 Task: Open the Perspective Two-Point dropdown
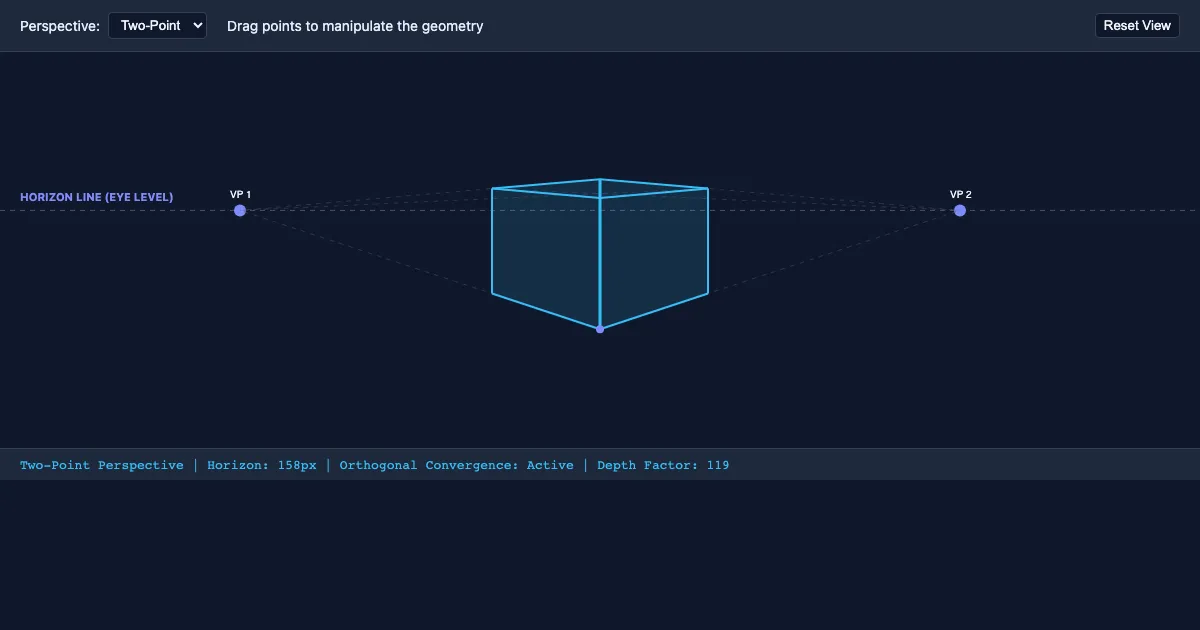[157, 26]
